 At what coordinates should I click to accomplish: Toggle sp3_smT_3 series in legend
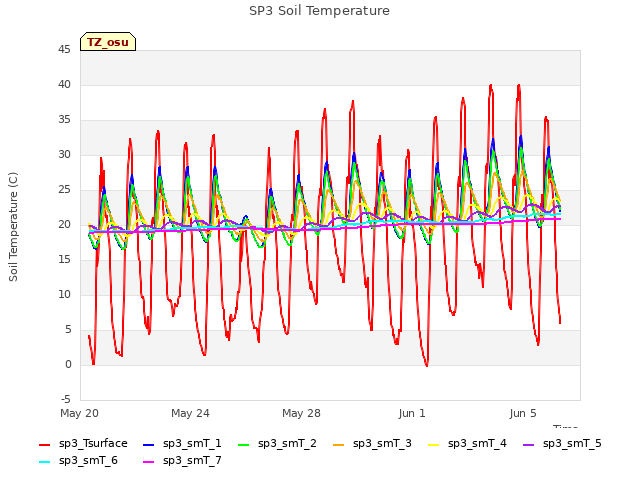(x=372, y=444)
